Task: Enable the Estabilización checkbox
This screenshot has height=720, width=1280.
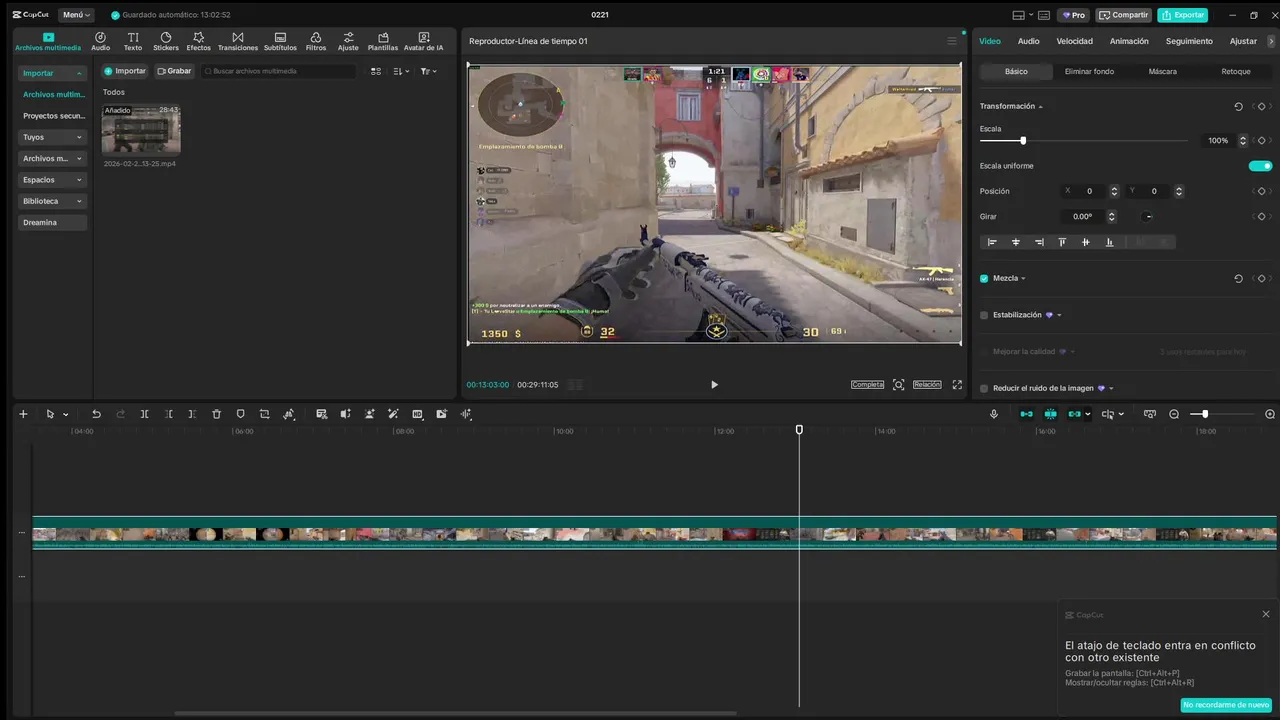Action: pos(984,315)
